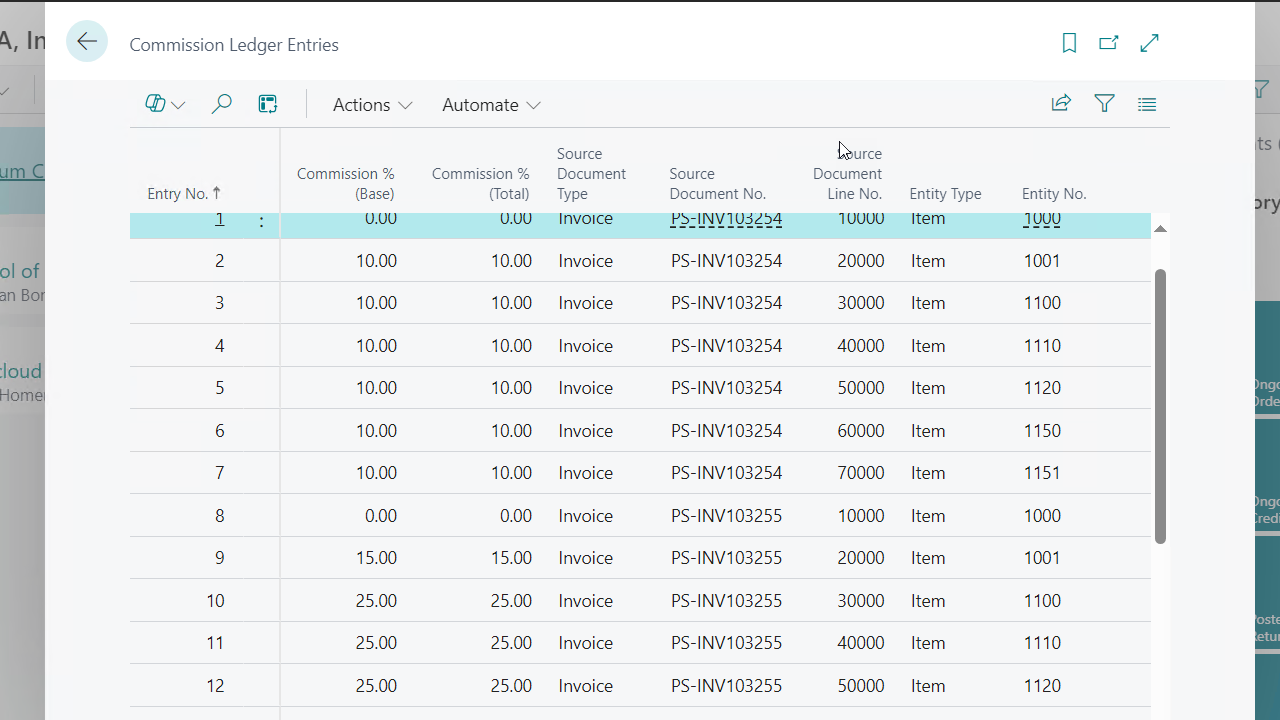Open the Filter pane
The width and height of the screenshot is (1280, 720).
pyautogui.click(x=1104, y=103)
